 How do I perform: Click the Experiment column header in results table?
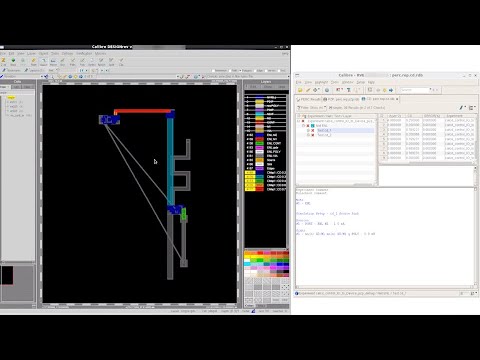459,116
